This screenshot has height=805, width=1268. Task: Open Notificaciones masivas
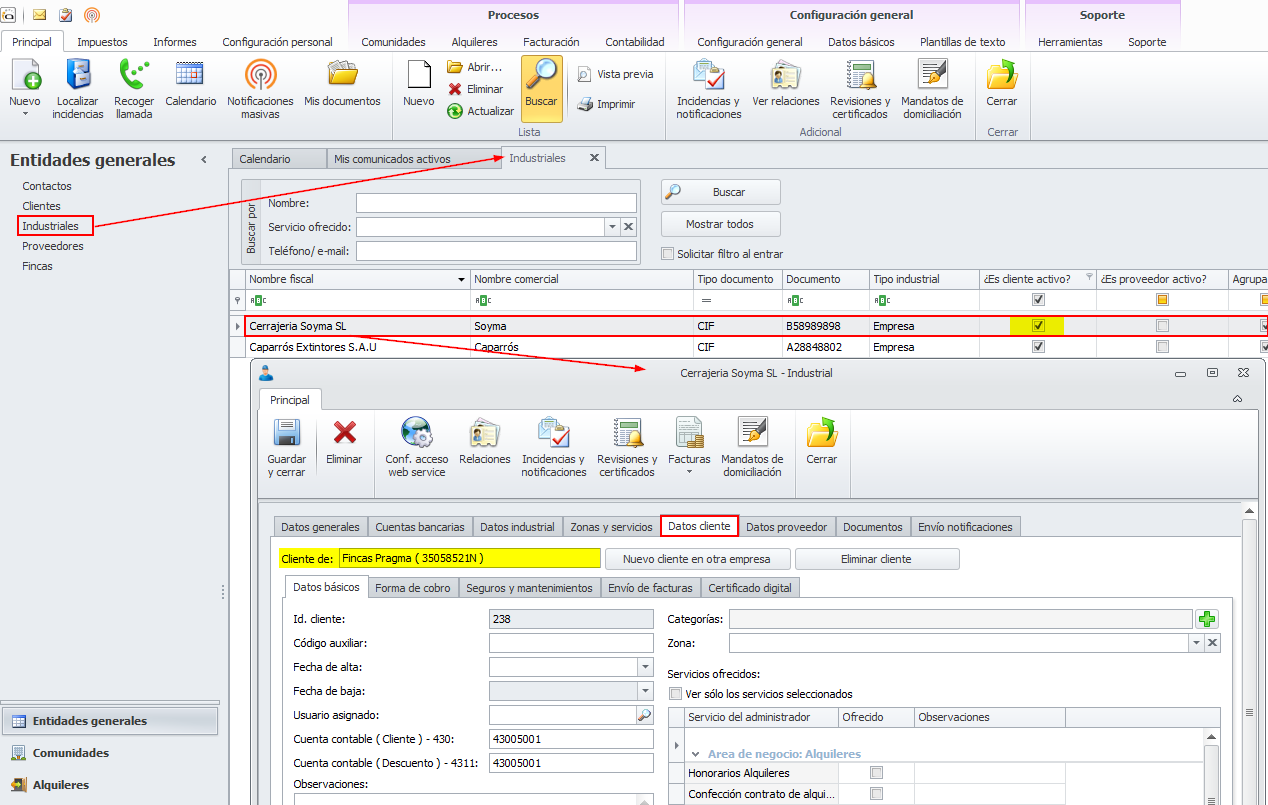tap(260, 90)
